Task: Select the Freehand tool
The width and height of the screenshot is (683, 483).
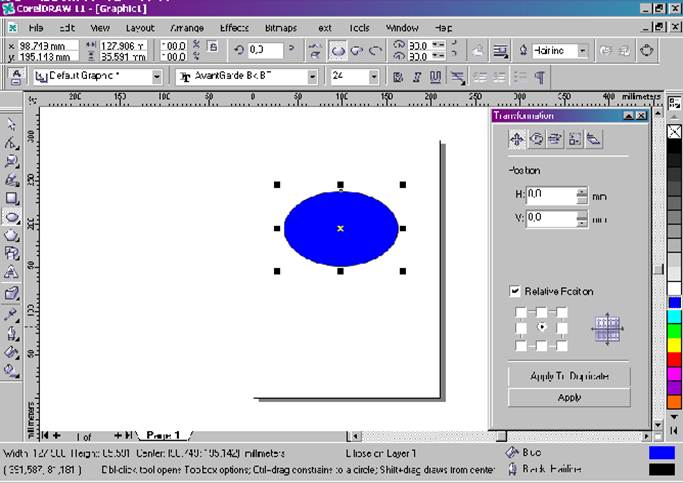Action: point(11,180)
